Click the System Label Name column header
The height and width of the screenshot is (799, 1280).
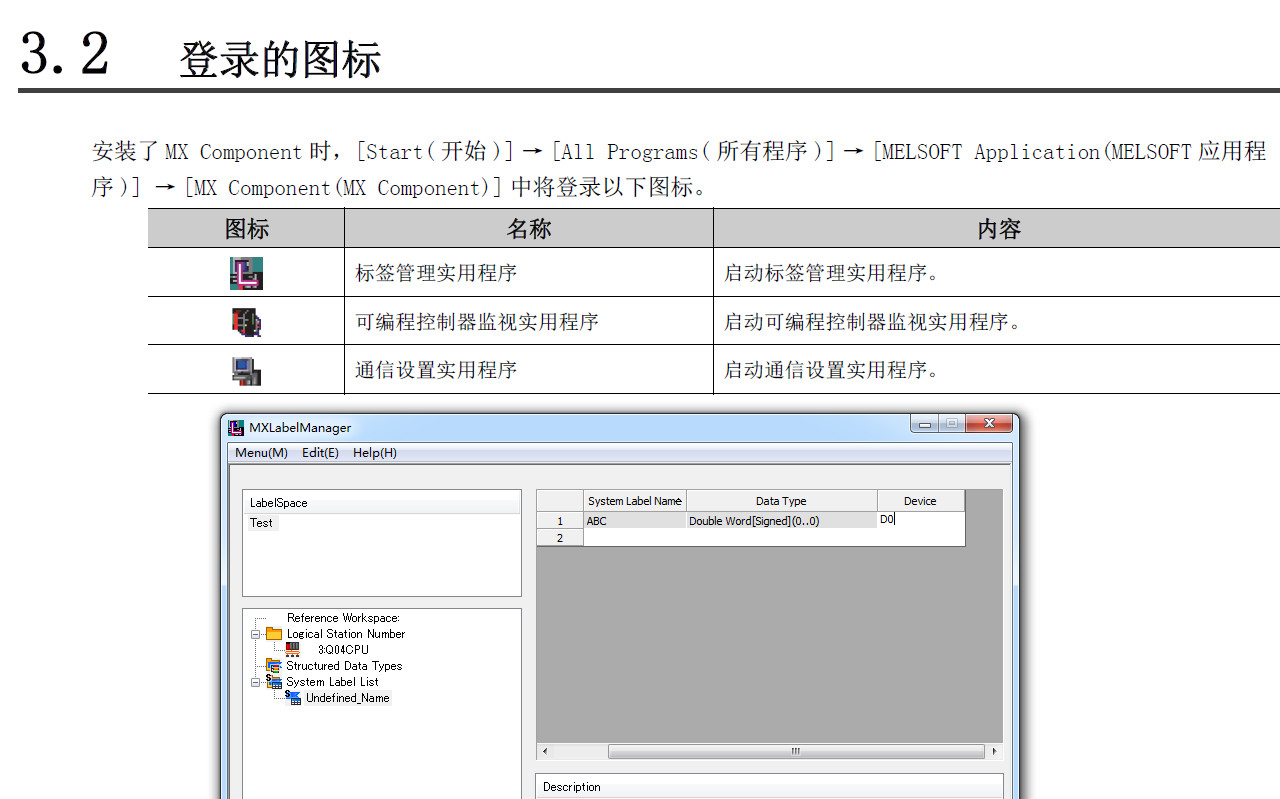click(x=634, y=501)
